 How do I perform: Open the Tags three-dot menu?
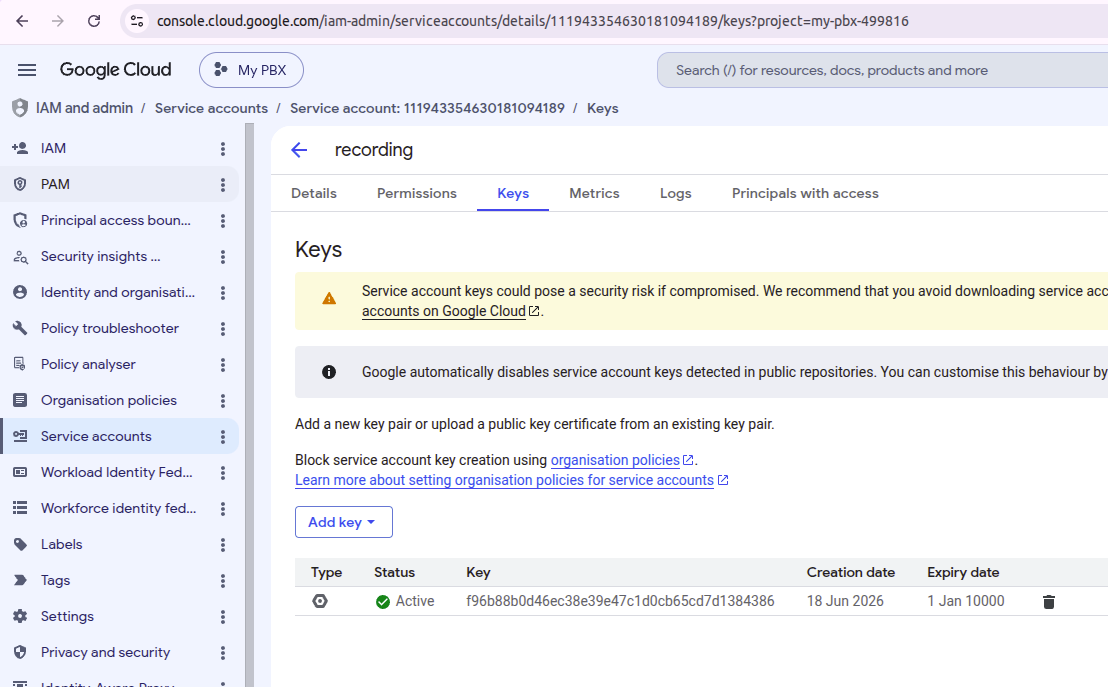pyautogui.click(x=223, y=581)
